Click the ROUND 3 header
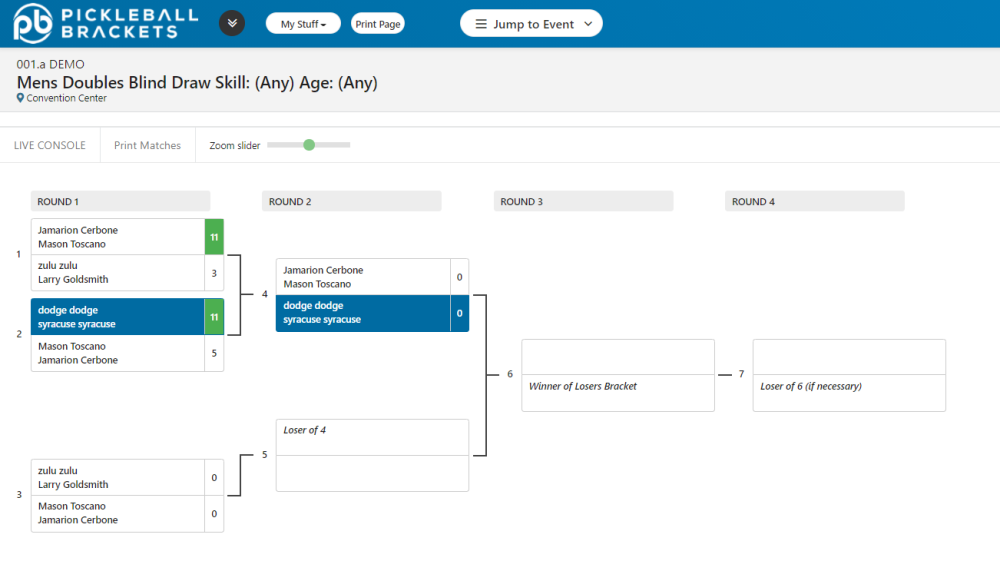This screenshot has width=1000, height=571. click(583, 201)
